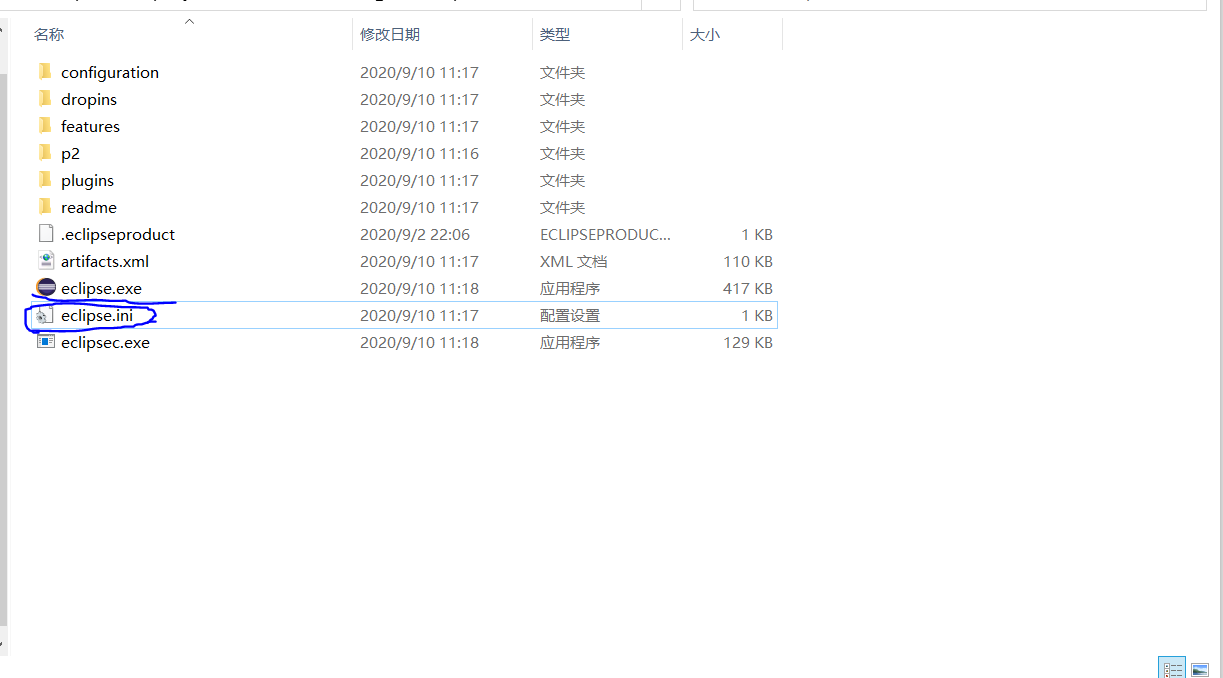Click the 110 KB size cell
Screen dimensions: 1223x678
pos(748,261)
